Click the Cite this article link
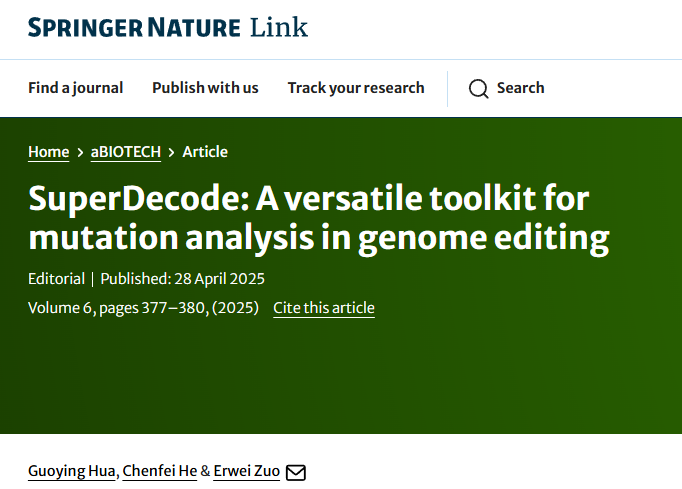This screenshot has width=682, height=489. pos(324,308)
